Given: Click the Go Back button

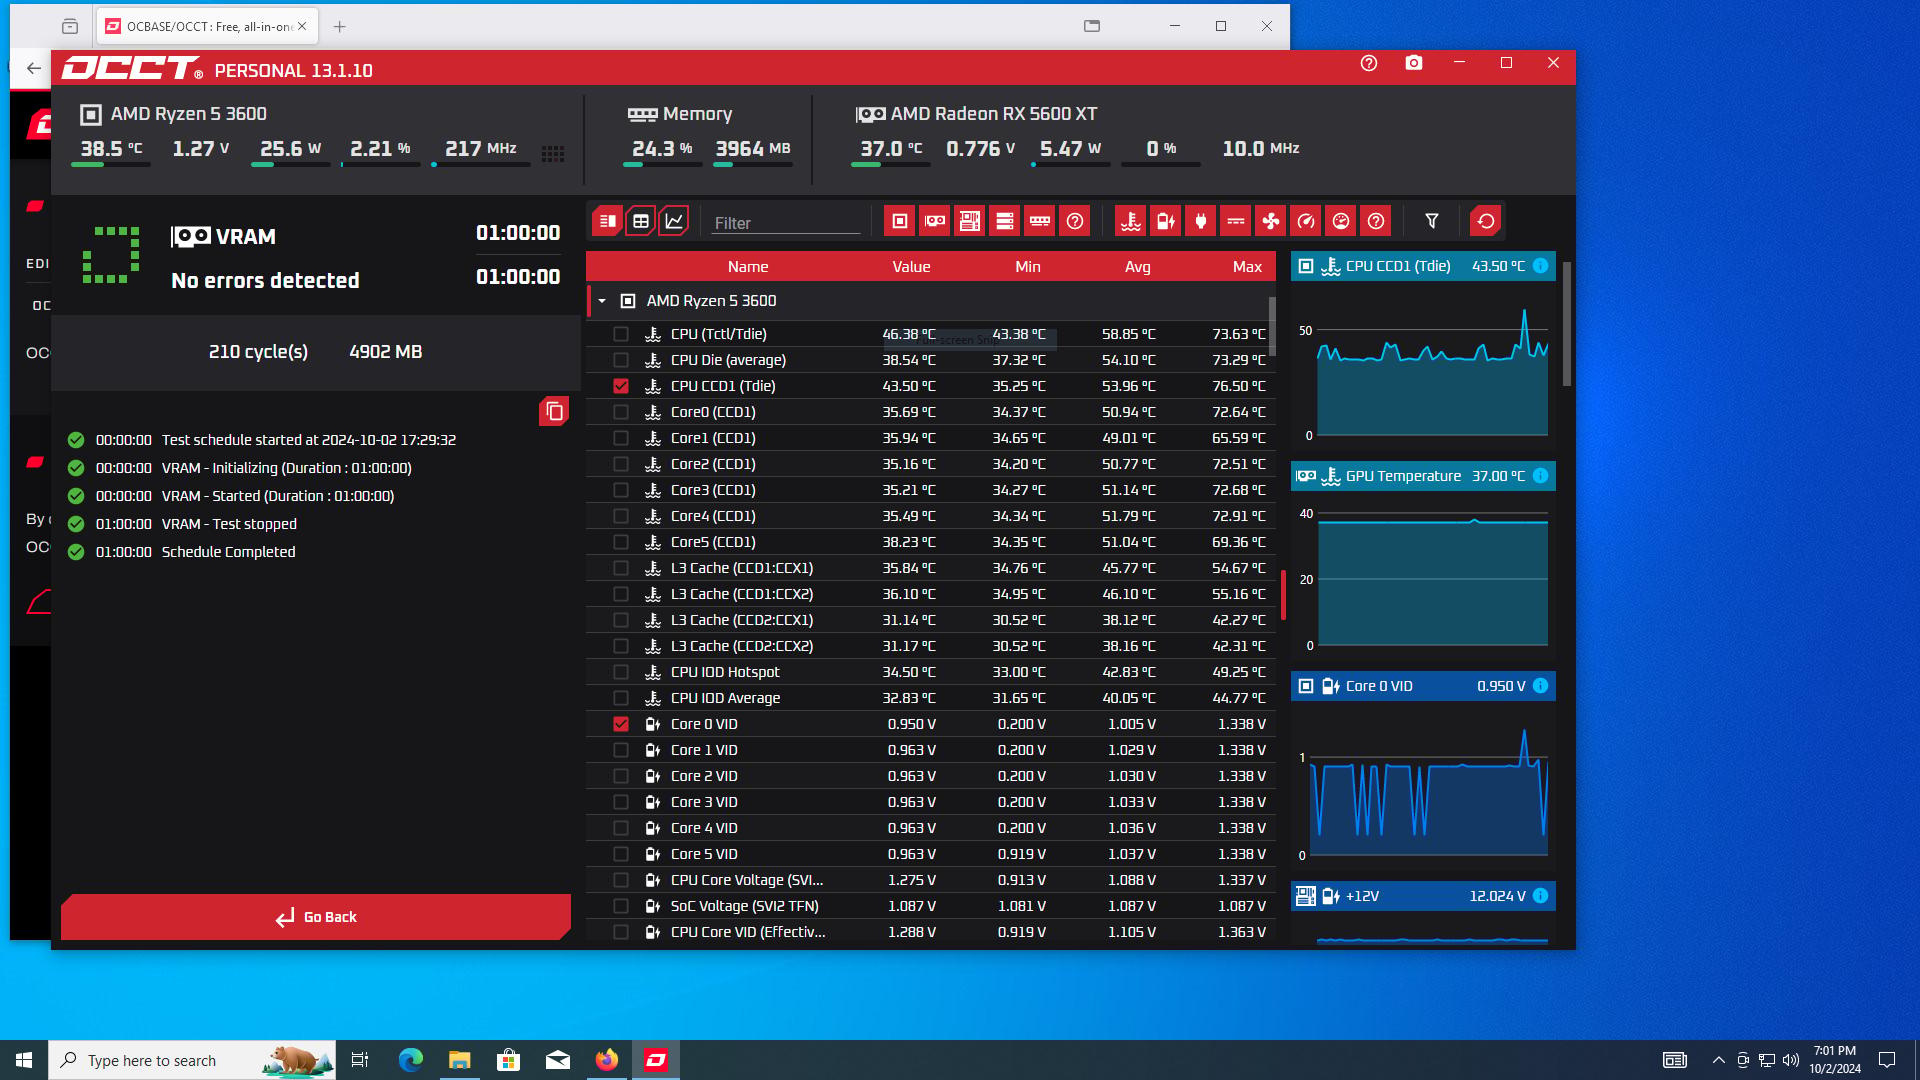Looking at the screenshot, I should point(316,917).
